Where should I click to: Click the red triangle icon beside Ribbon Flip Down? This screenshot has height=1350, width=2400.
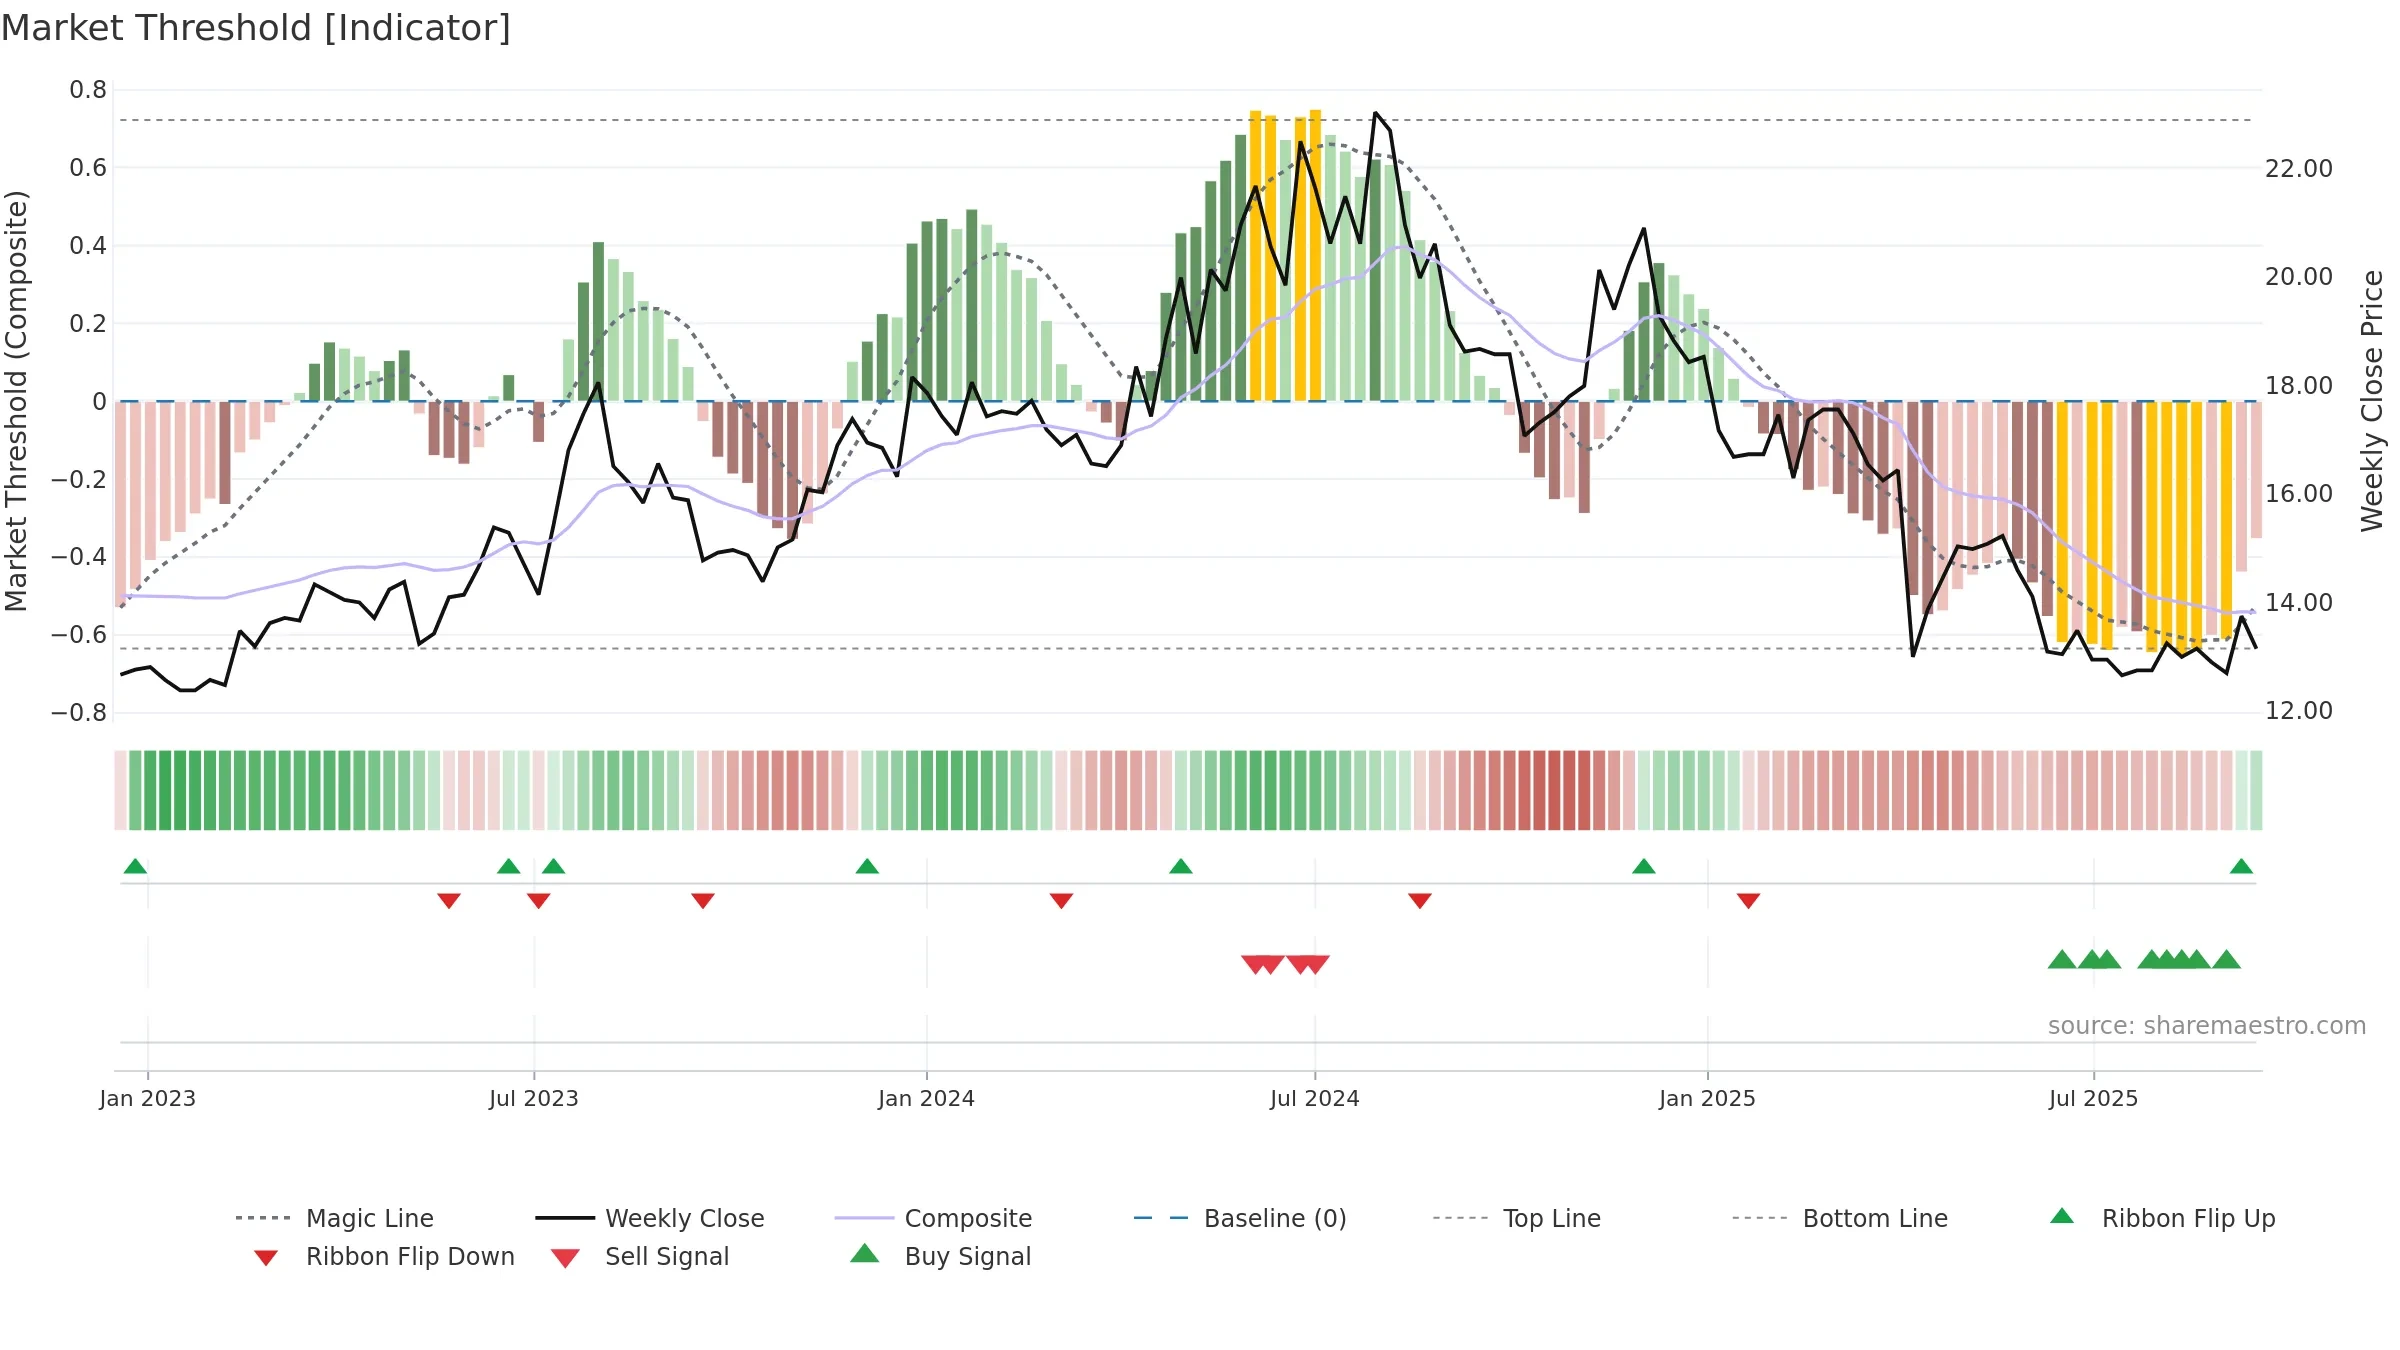point(265,1257)
